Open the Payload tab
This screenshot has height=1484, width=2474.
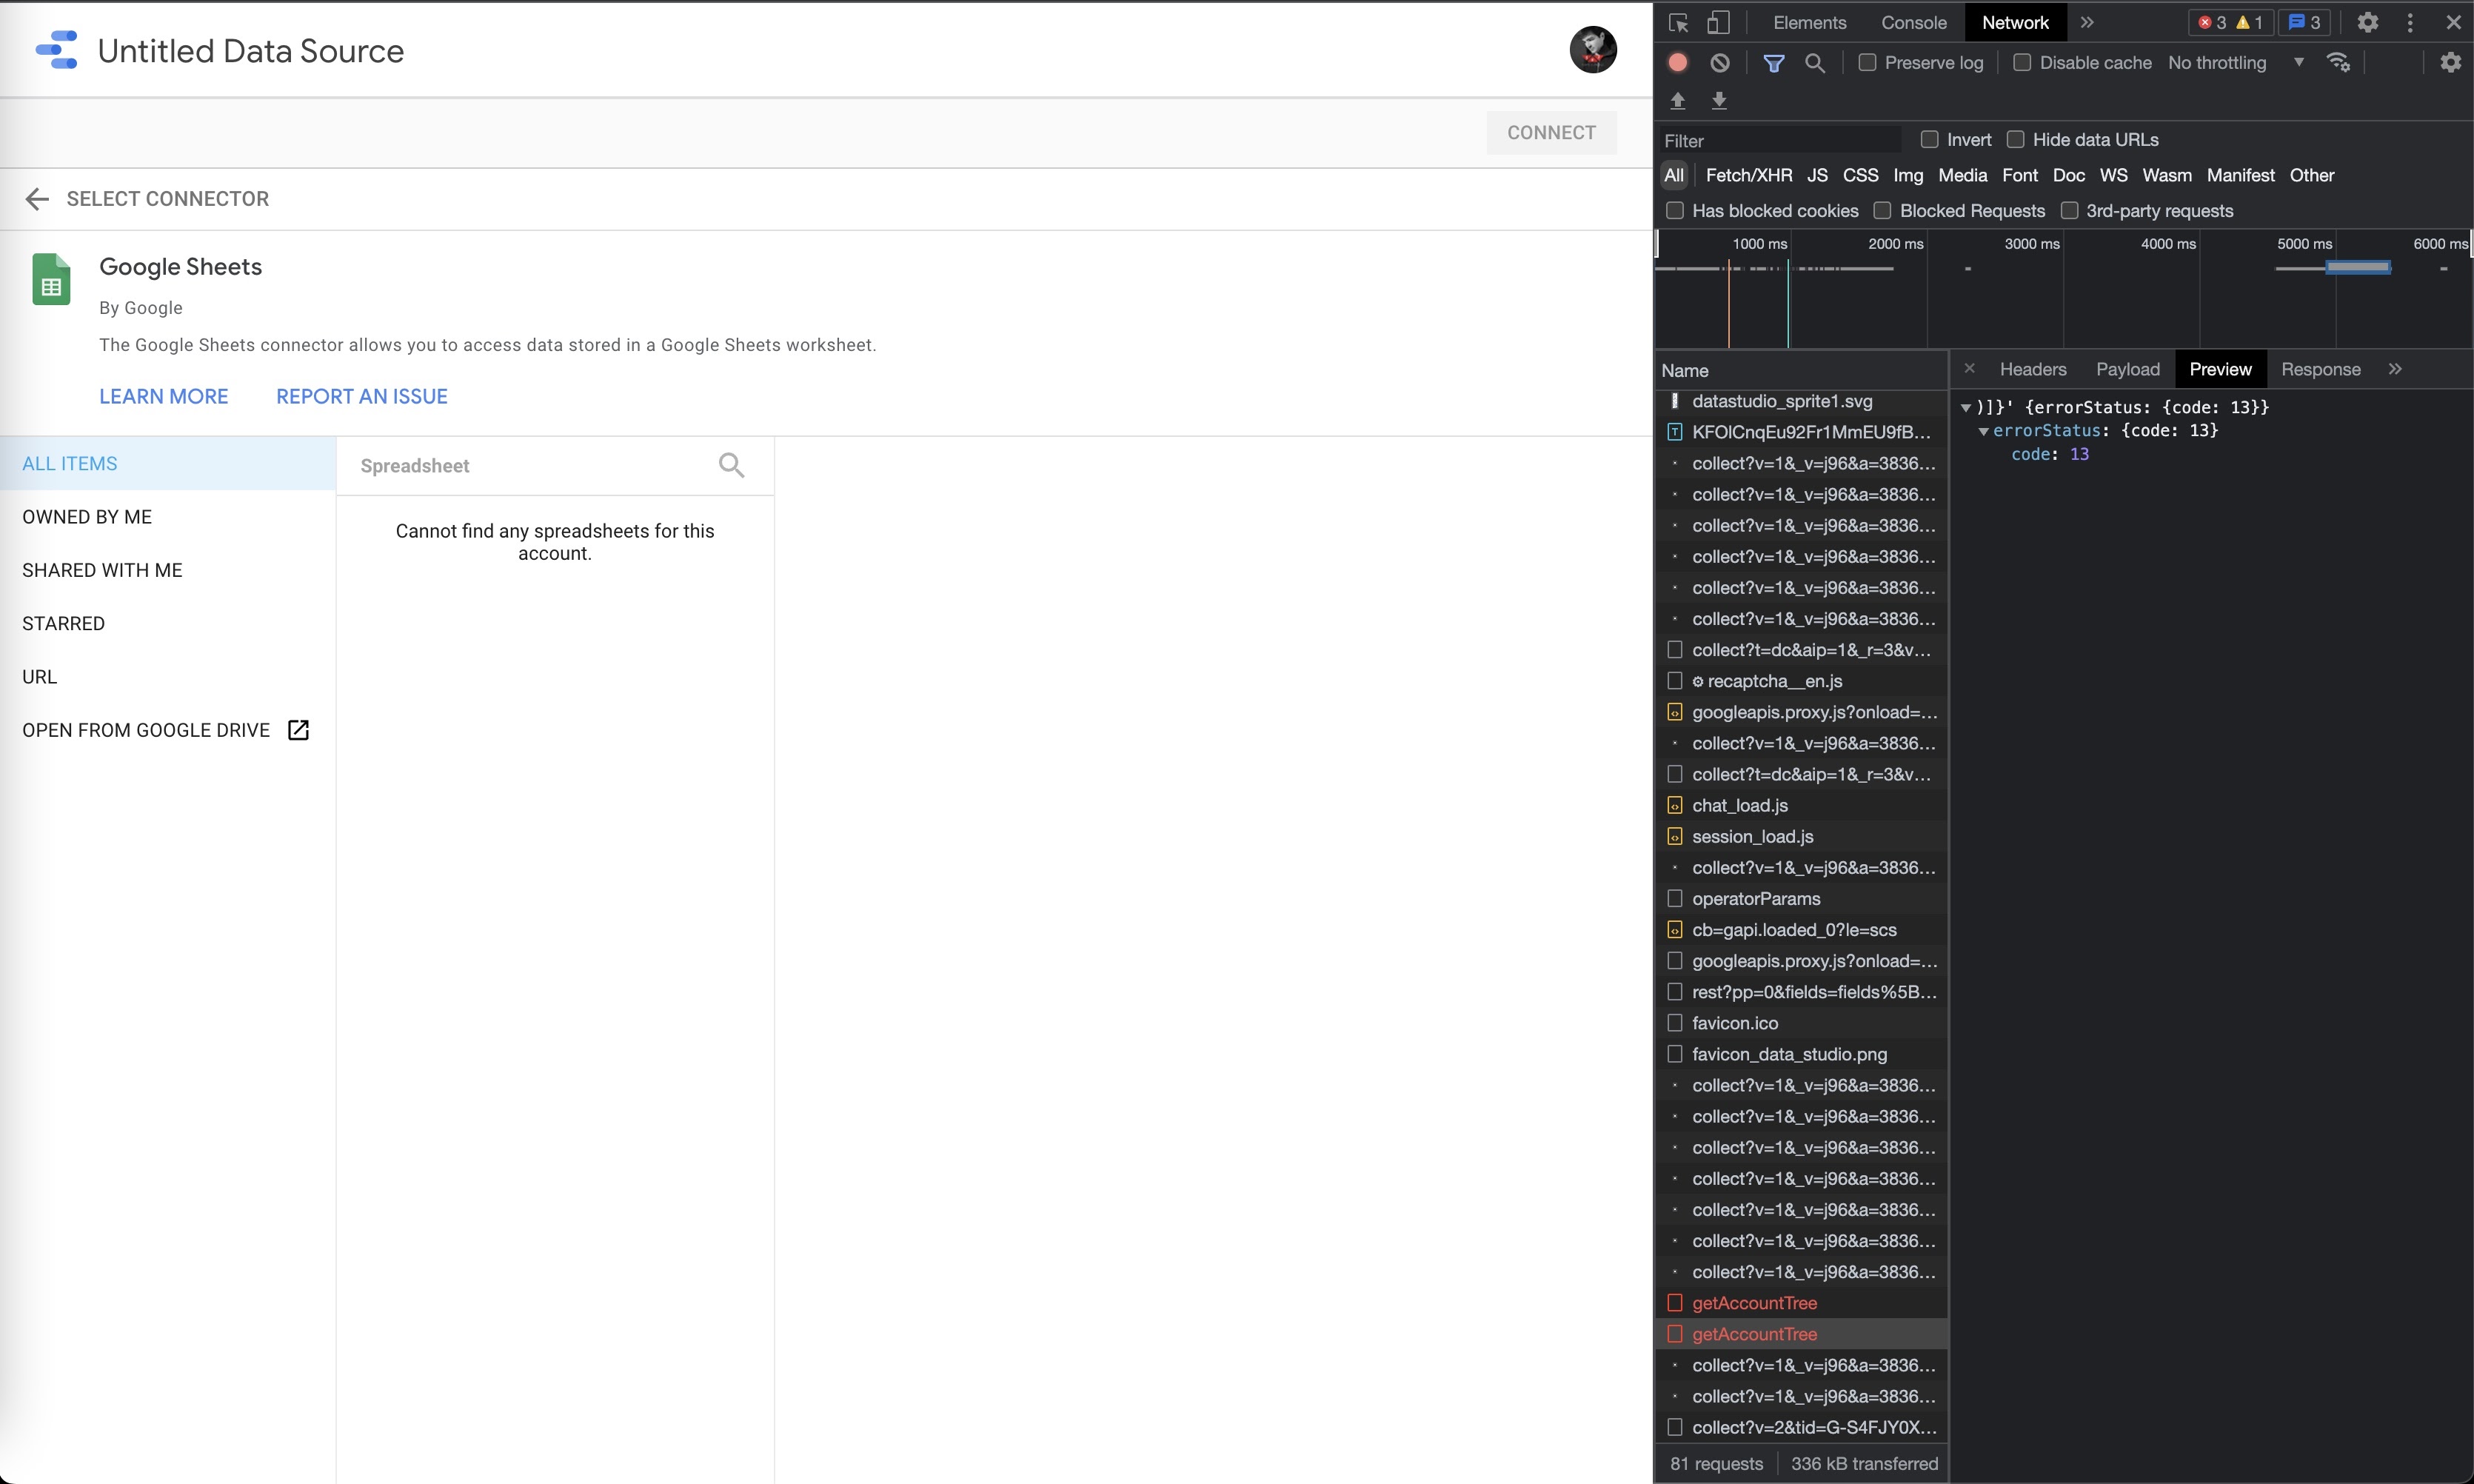click(x=2127, y=369)
